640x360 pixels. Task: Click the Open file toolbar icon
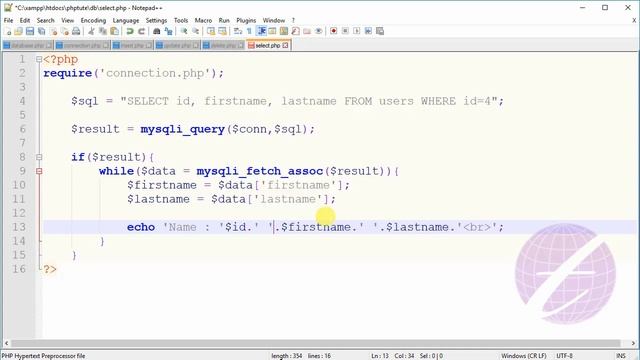(18, 31)
